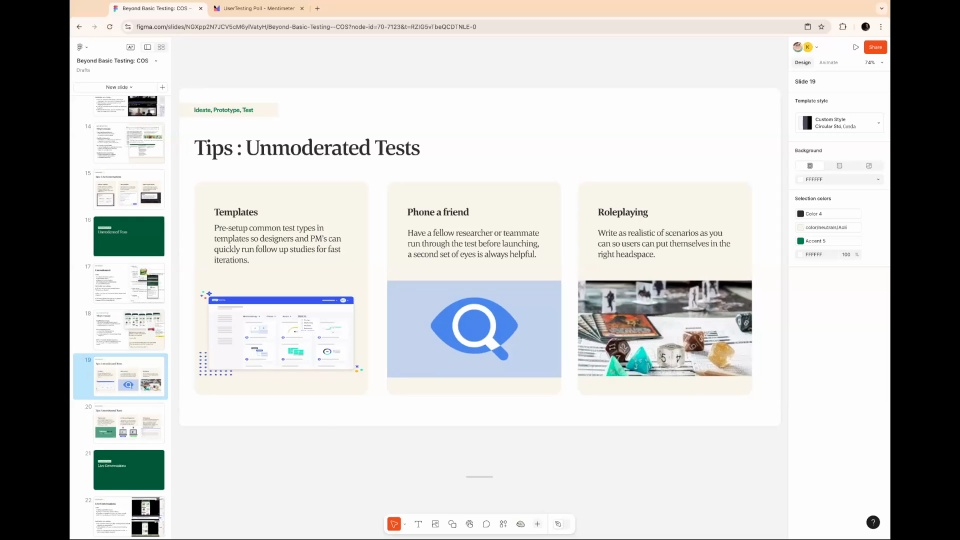This screenshot has height=540, width=960.
Task: Select green slide 16 thumbnail
Action: [x=129, y=236]
